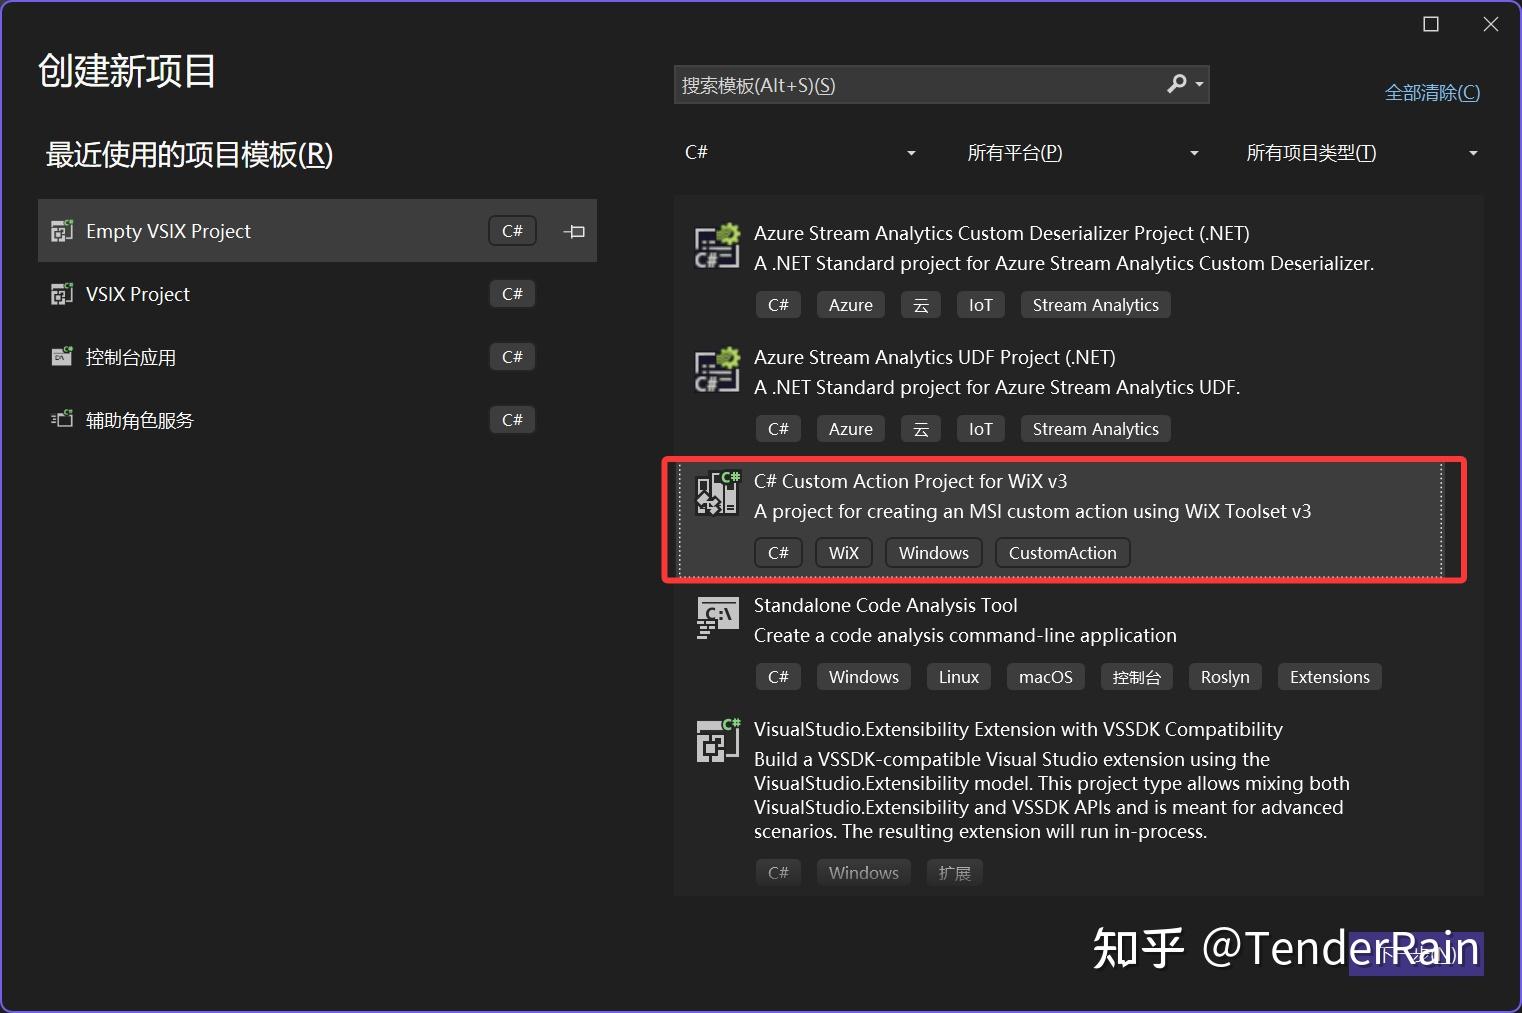This screenshot has height=1013, width=1522.
Task: Click the Azure Stream Analytics UDF Project icon
Action: [x=716, y=369]
